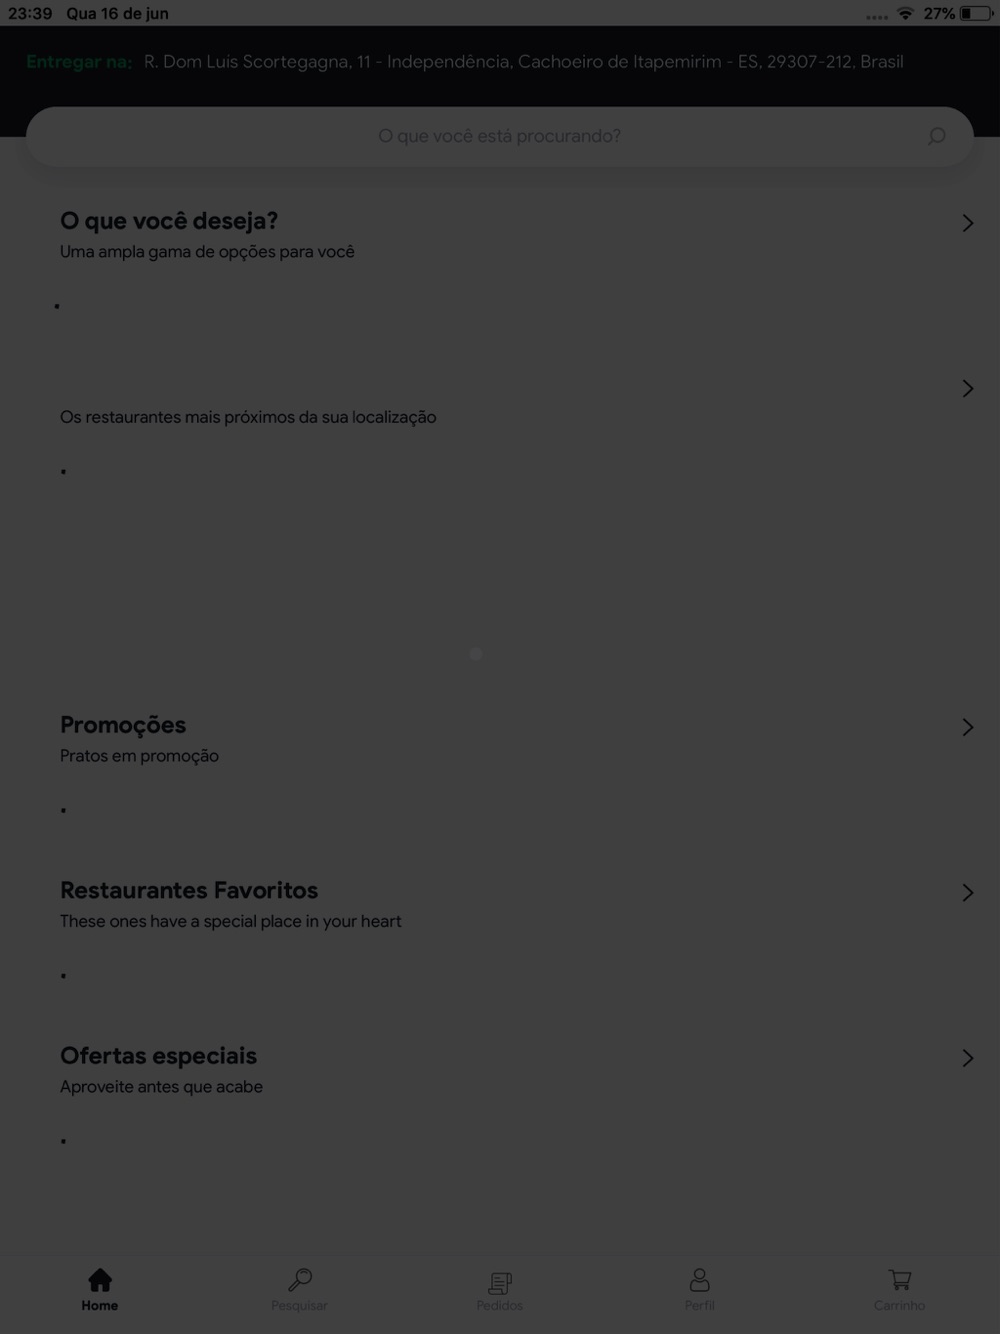Open the Pedidos orders icon
The image size is (1000, 1334).
(500, 1282)
